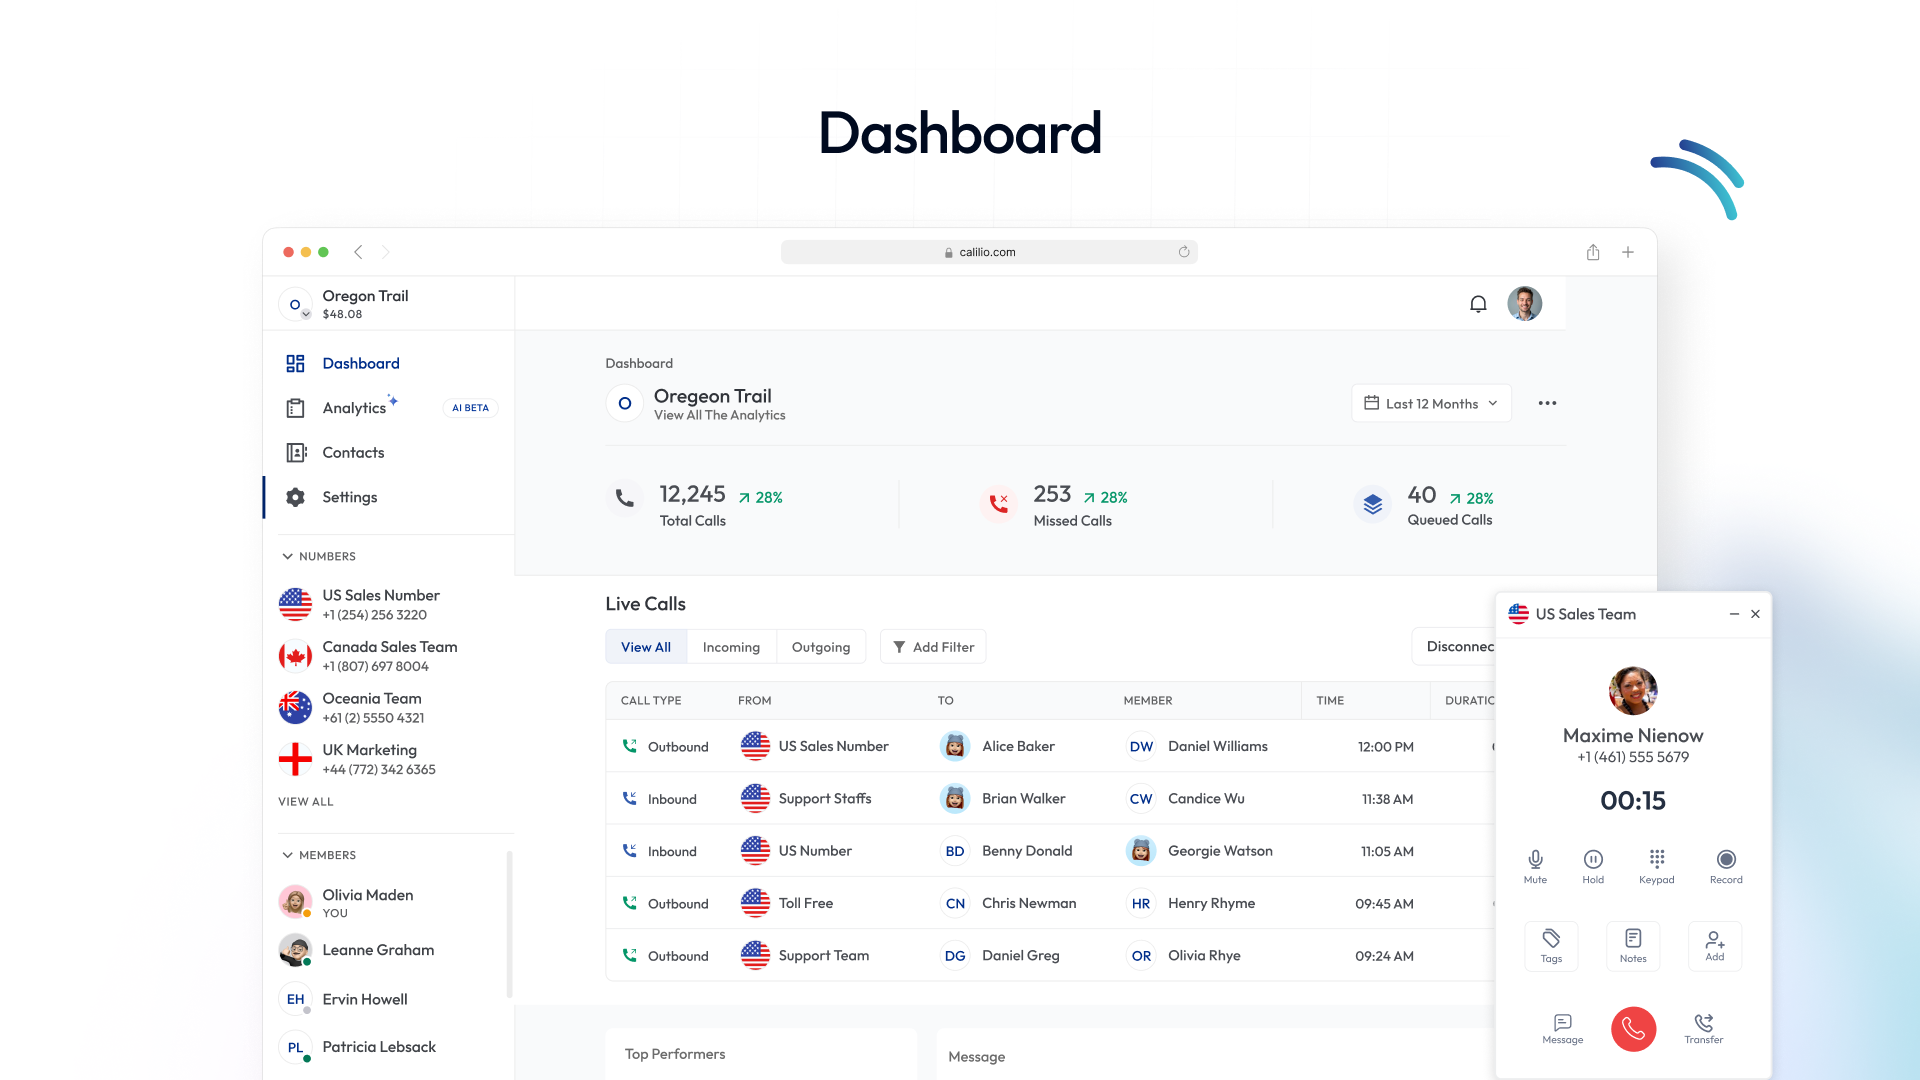Mute the microphone in the call window

1535,862
